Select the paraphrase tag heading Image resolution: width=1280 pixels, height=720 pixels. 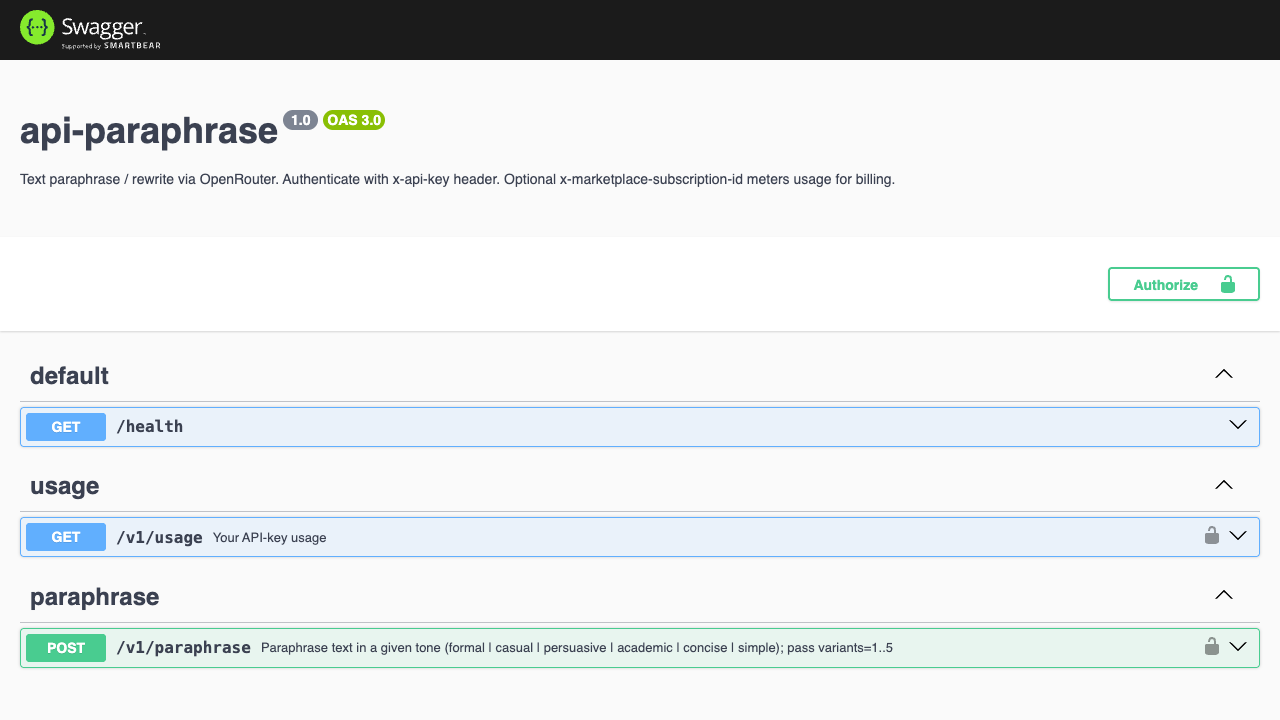94,597
